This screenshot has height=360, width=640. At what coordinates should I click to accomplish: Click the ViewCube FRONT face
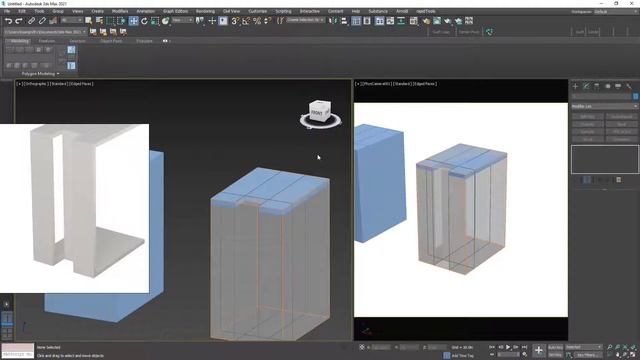[x=317, y=112]
